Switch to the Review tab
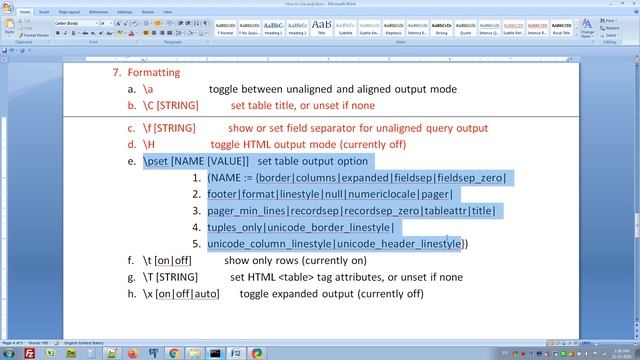This screenshot has width=640, height=360. pyautogui.click(x=148, y=12)
